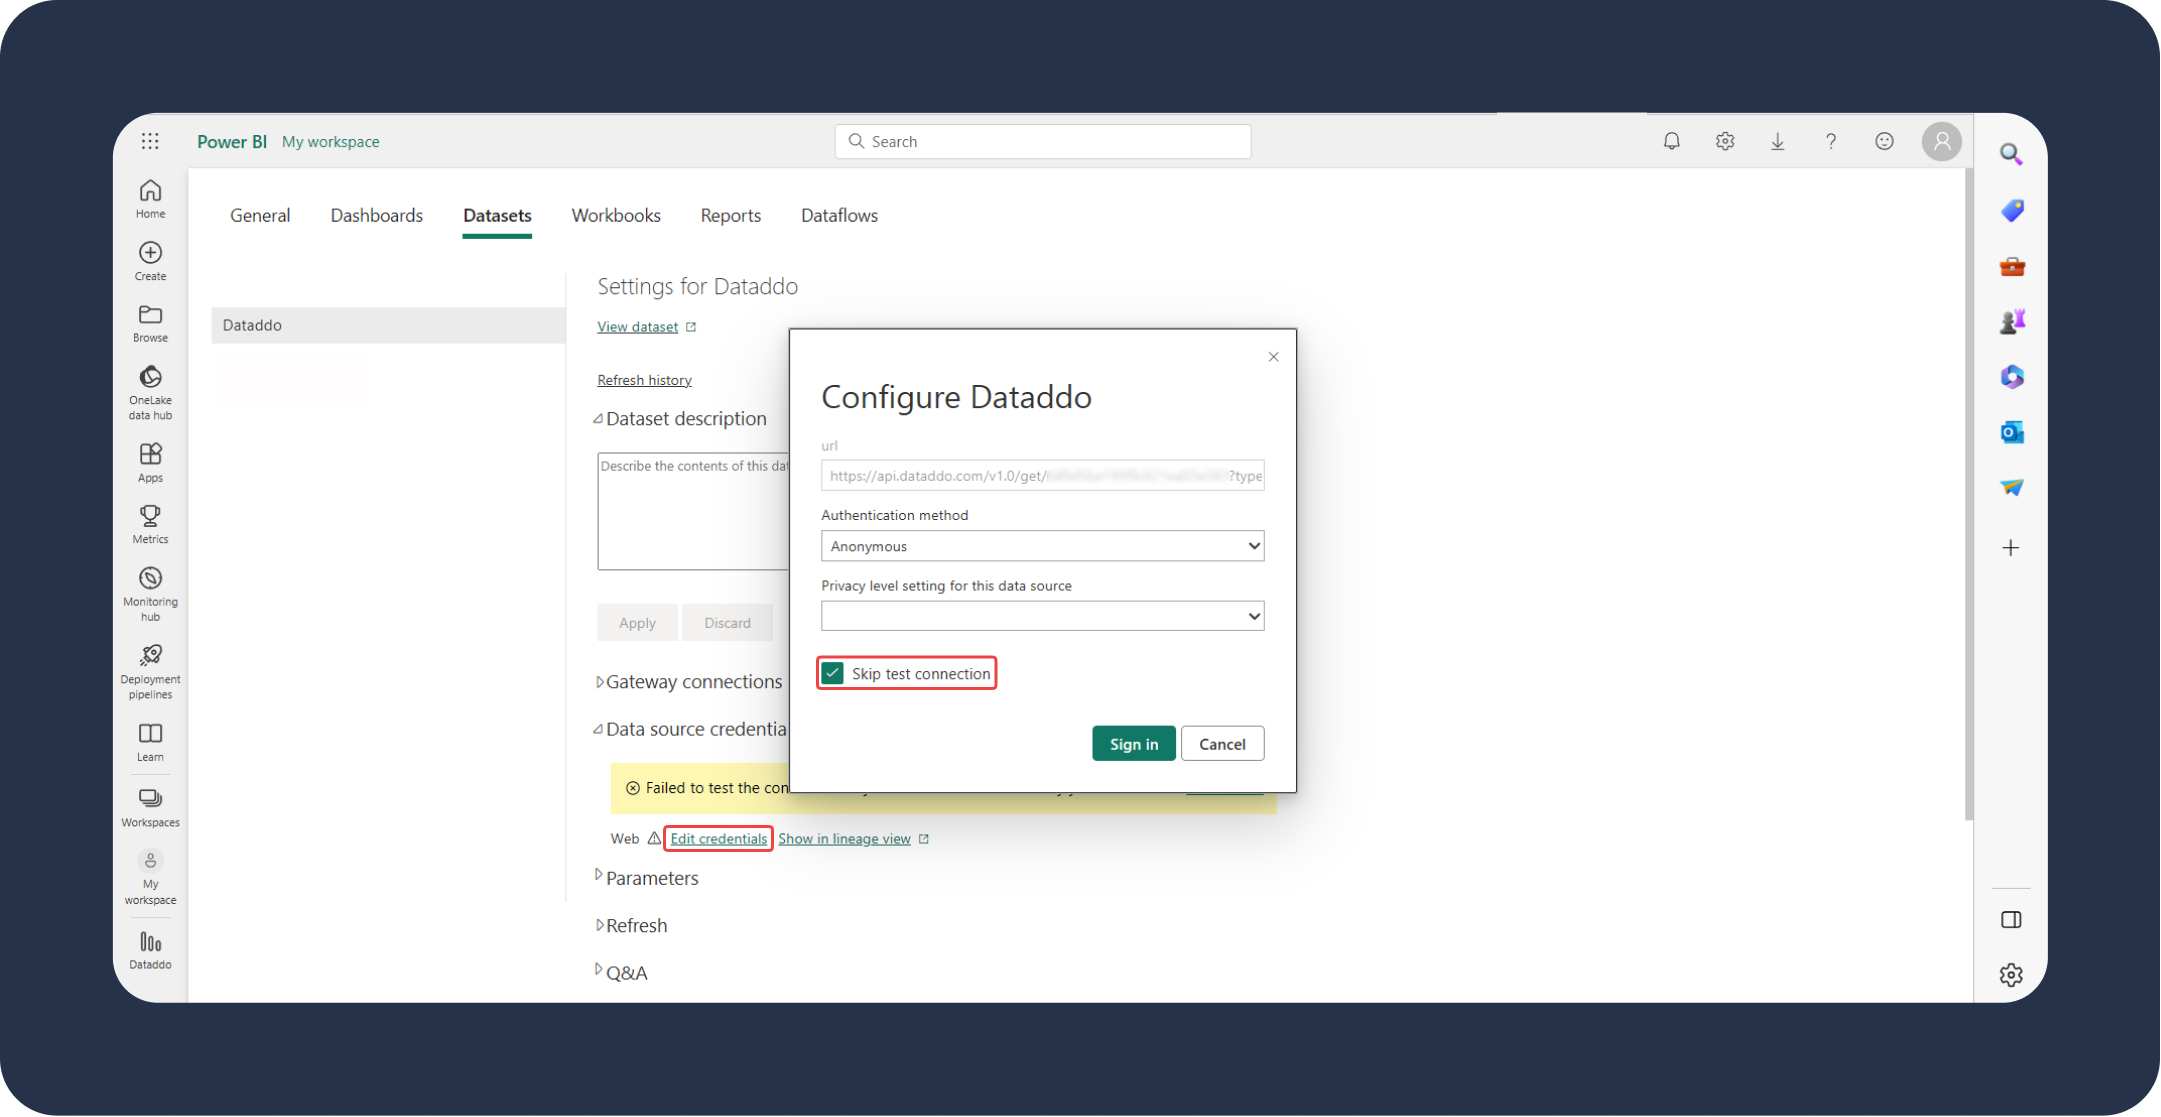The width and height of the screenshot is (2161, 1117).
Task: Click the dataset description text area
Action: coord(693,511)
